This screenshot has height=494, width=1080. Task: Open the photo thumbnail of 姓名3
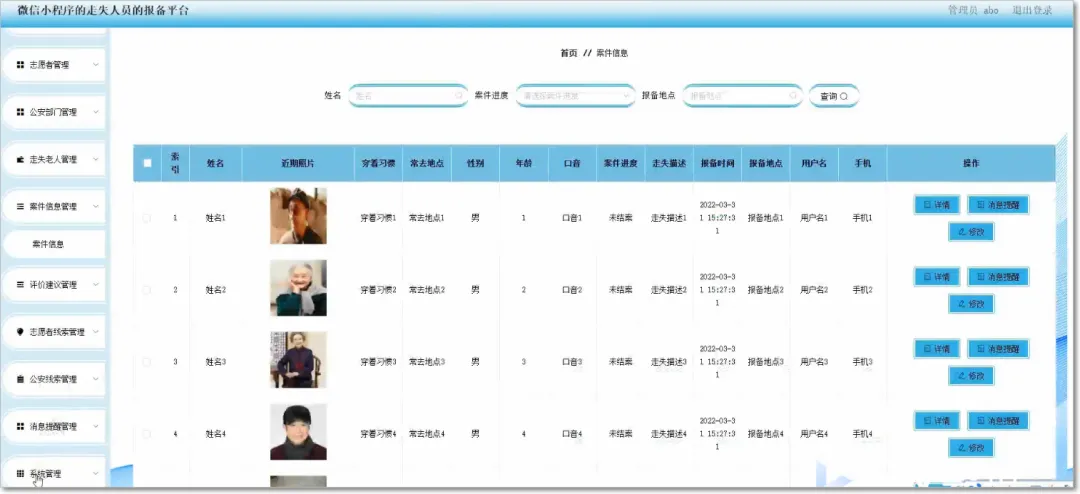pyautogui.click(x=298, y=360)
